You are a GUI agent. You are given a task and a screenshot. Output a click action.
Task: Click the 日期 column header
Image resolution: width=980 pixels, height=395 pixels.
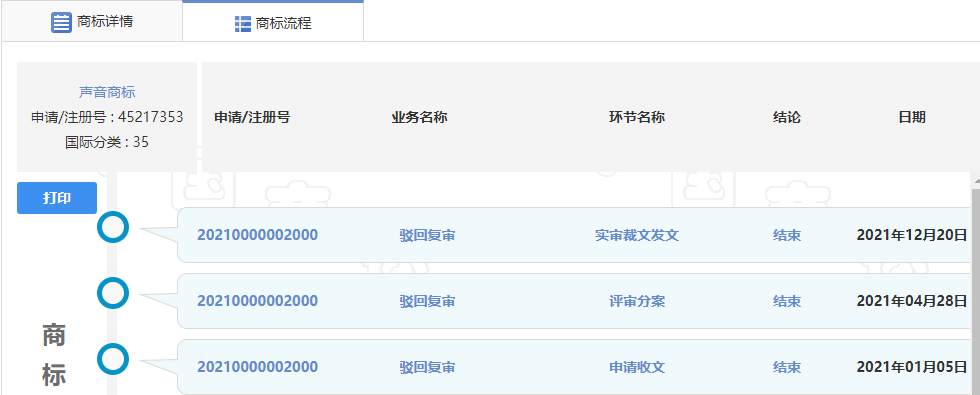[x=912, y=118]
